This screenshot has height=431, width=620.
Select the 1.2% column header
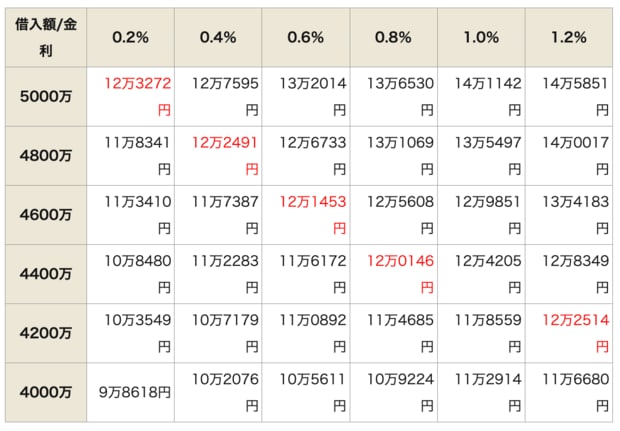click(x=569, y=38)
